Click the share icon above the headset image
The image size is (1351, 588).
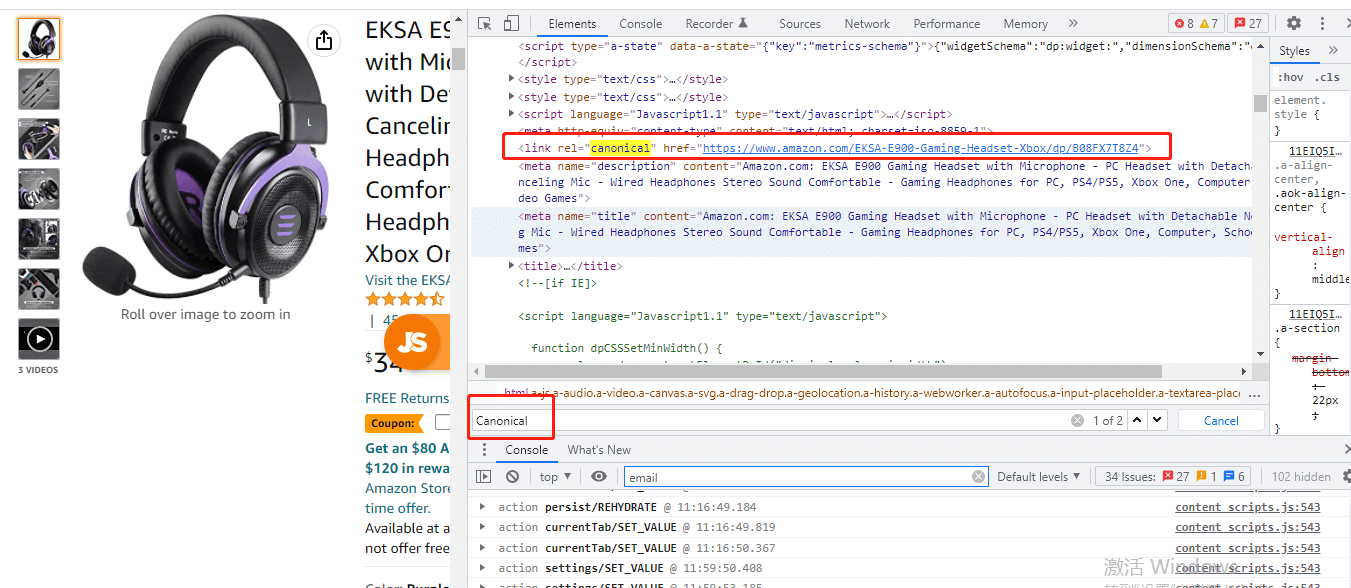(323, 40)
